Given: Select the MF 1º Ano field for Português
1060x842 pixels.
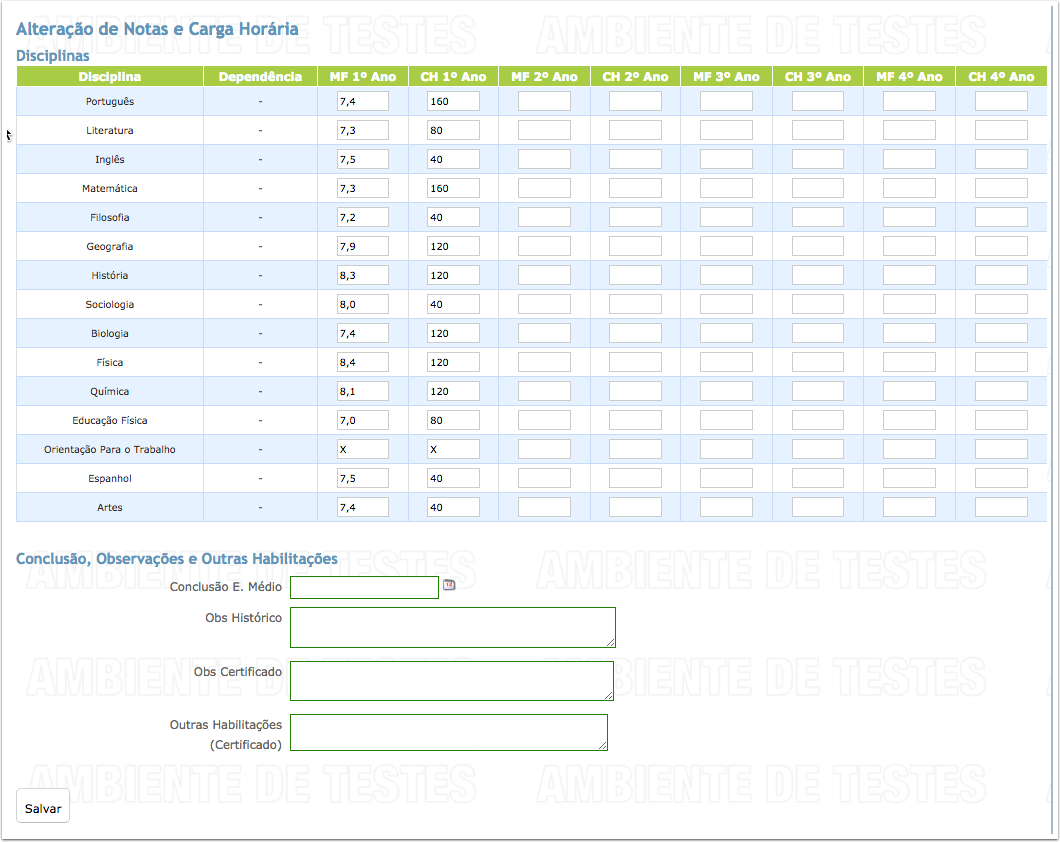Looking at the screenshot, I should tap(363, 101).
